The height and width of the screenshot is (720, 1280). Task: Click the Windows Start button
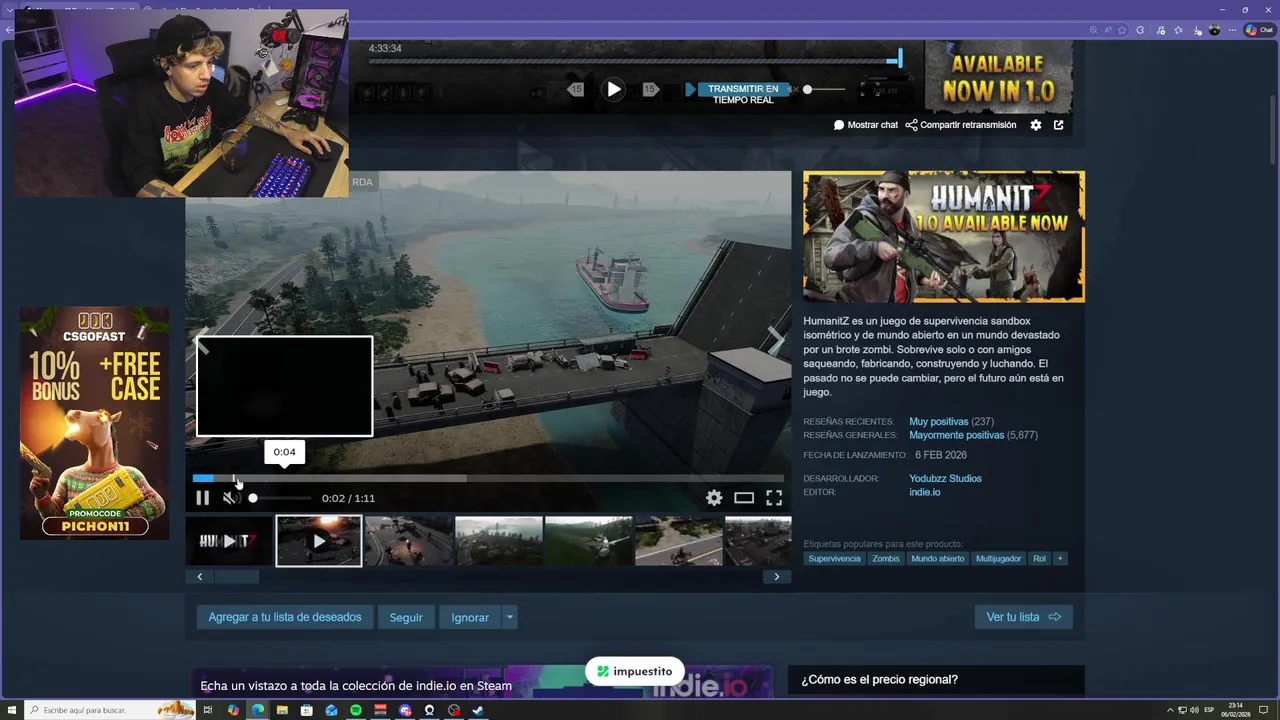(12, 710)
